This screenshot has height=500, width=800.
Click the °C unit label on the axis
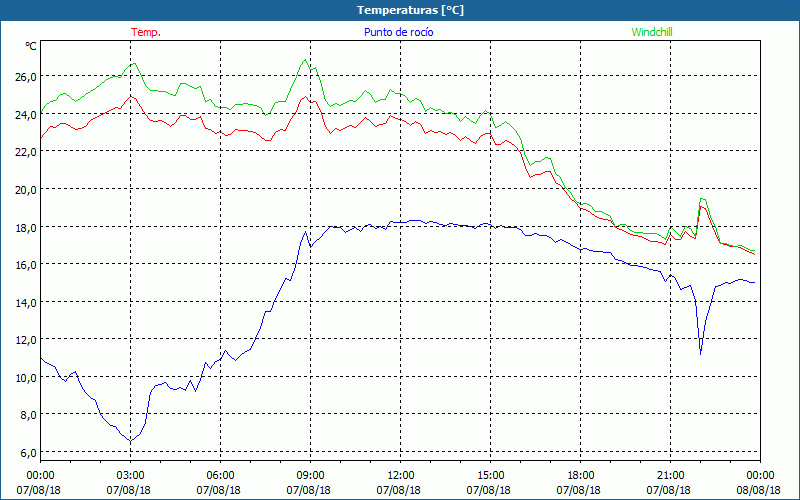tap(31, 46)
